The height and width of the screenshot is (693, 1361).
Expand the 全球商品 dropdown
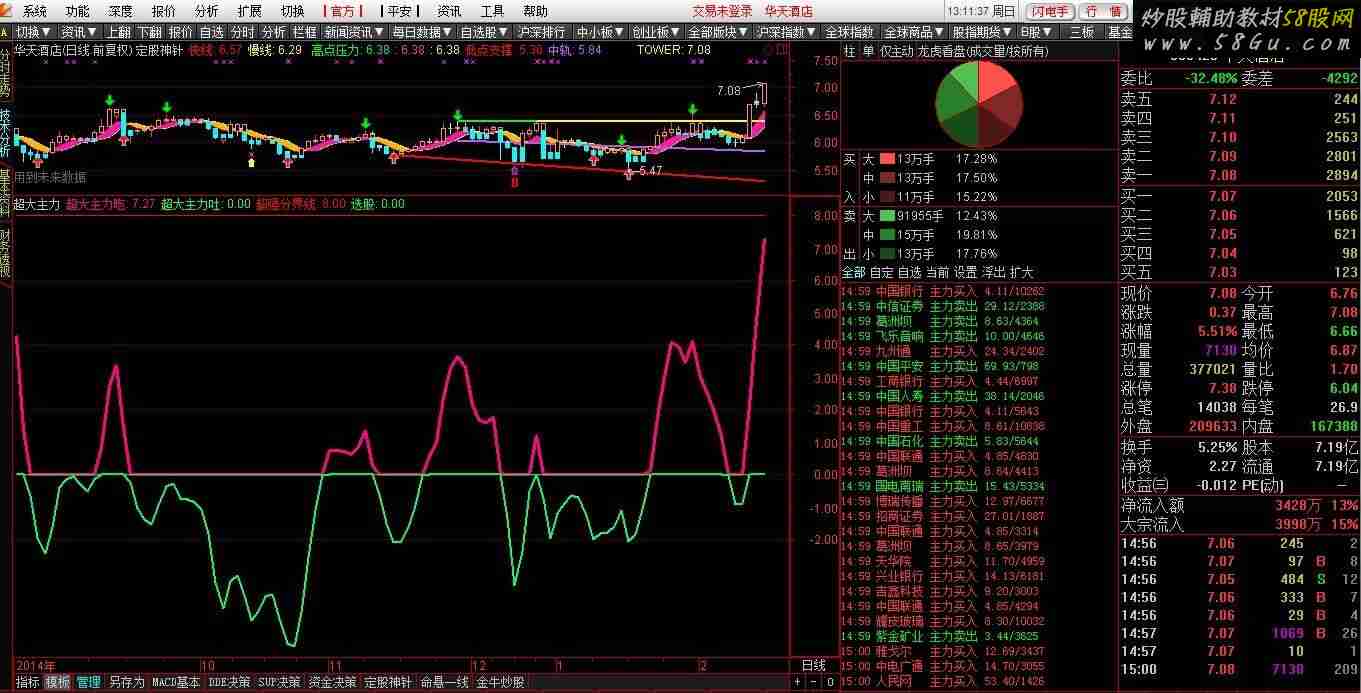click(915, 32)
